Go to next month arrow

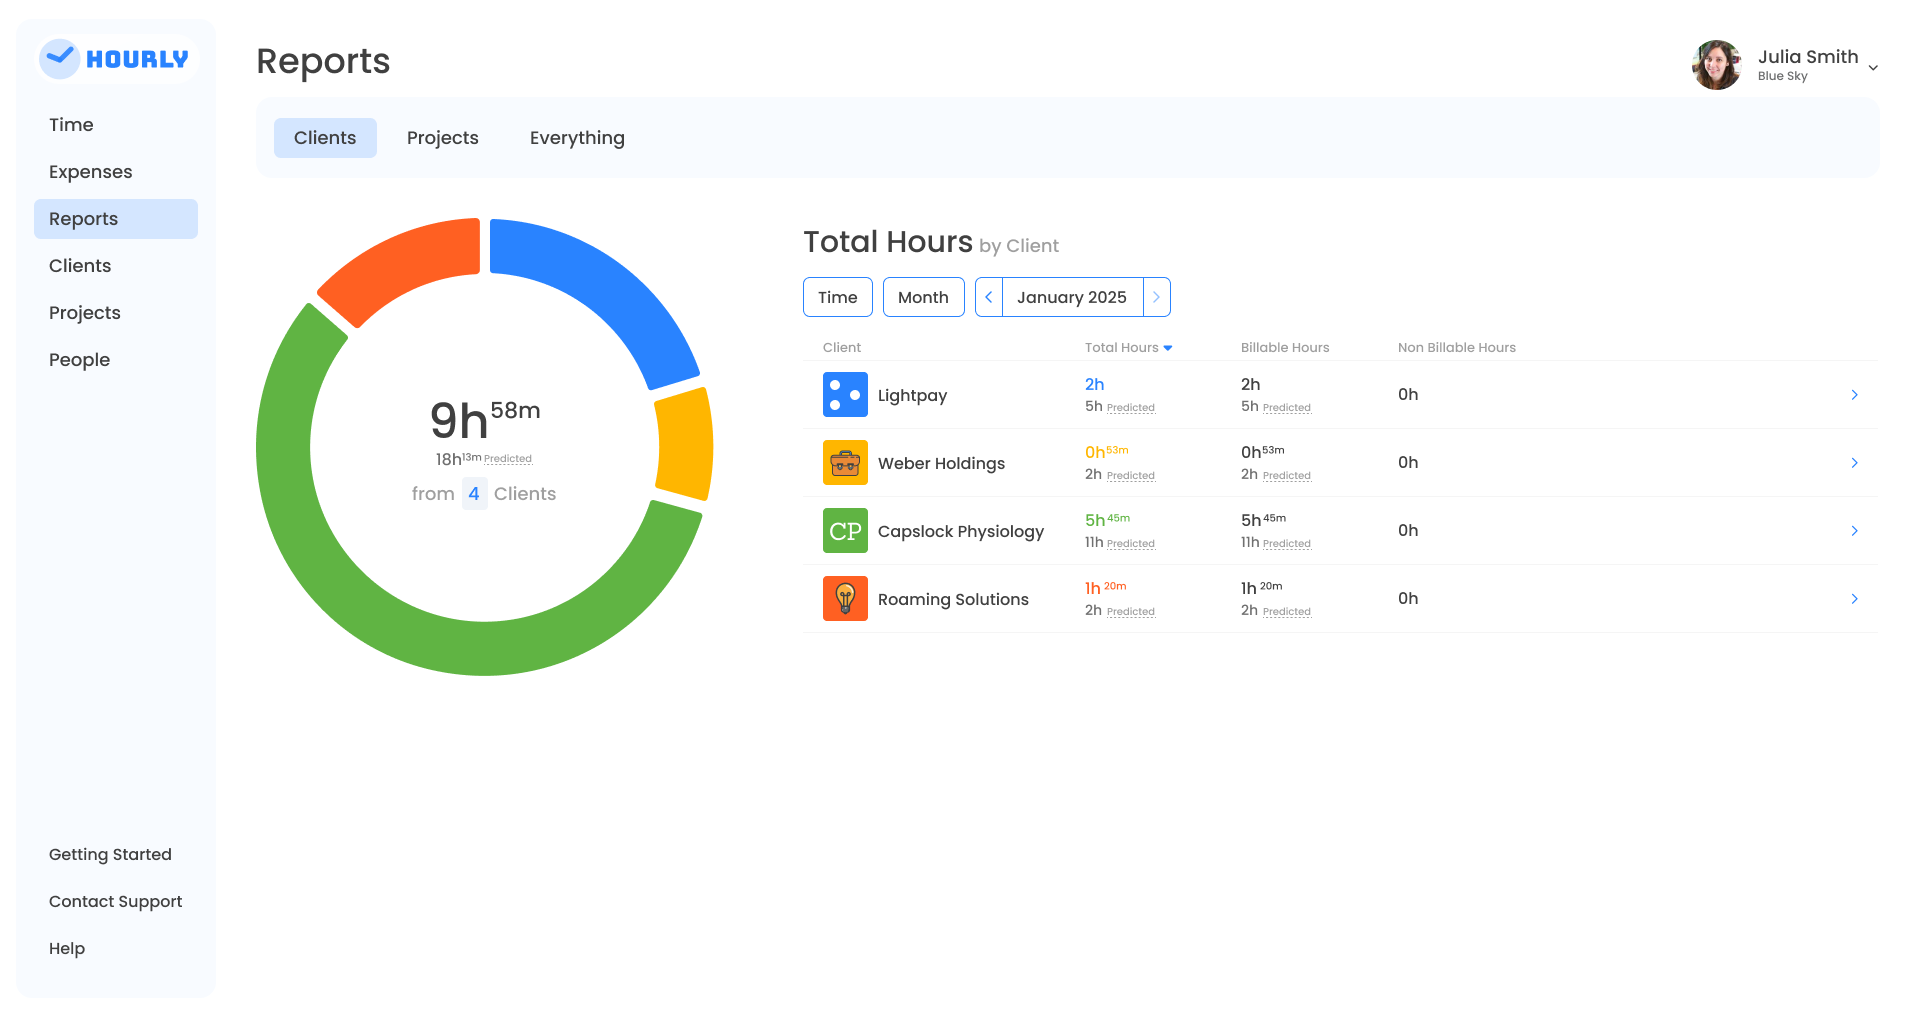tap(1156, 297)
